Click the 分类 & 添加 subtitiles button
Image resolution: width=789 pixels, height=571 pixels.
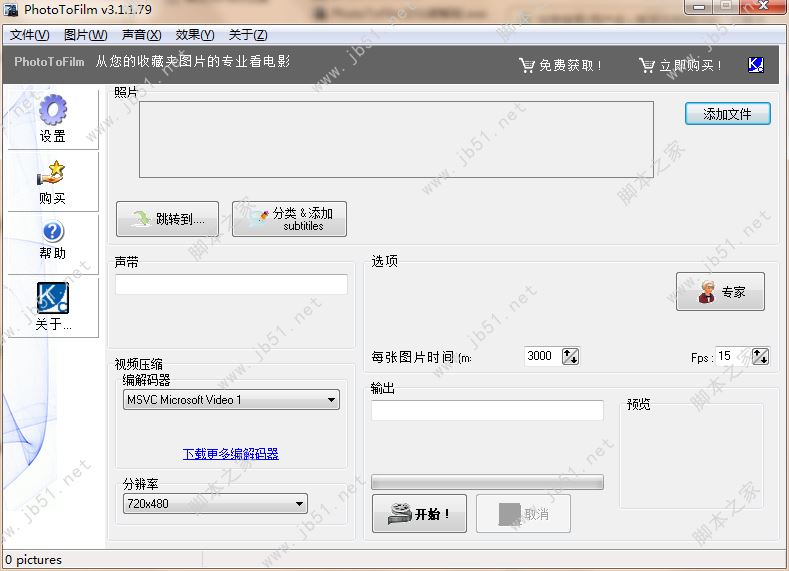click(289, 219)
